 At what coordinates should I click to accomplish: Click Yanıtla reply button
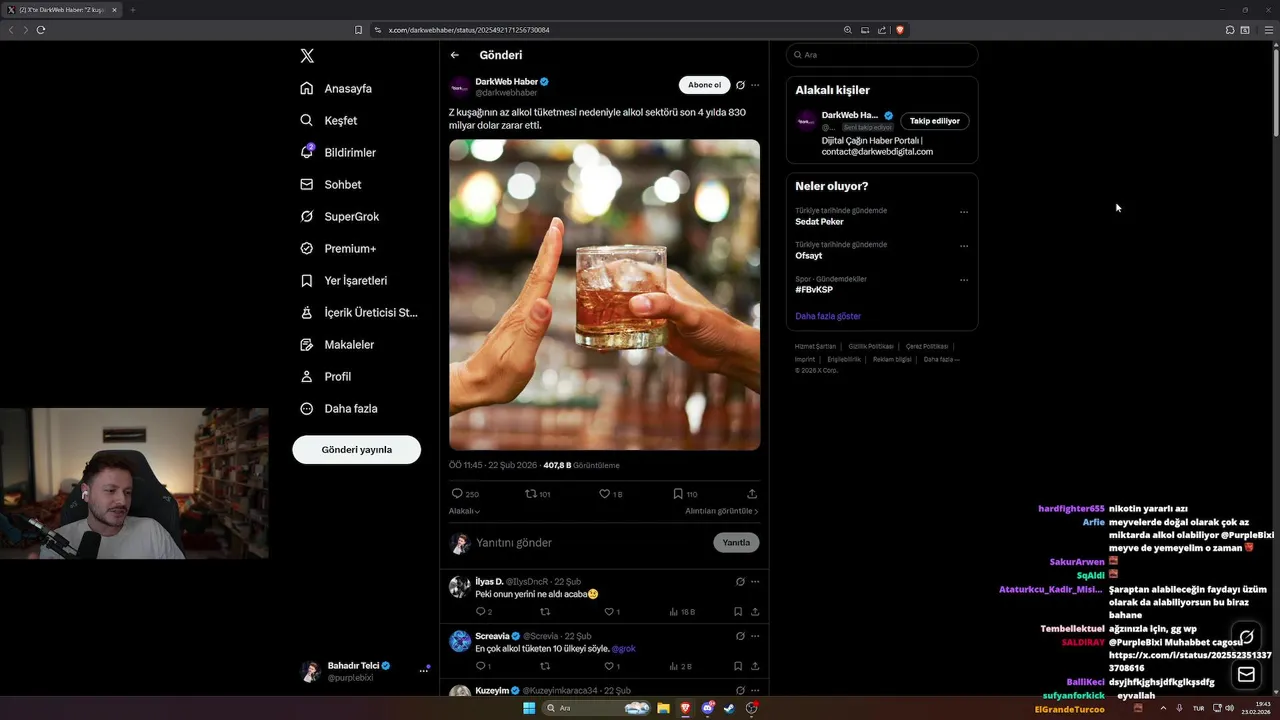736,542
